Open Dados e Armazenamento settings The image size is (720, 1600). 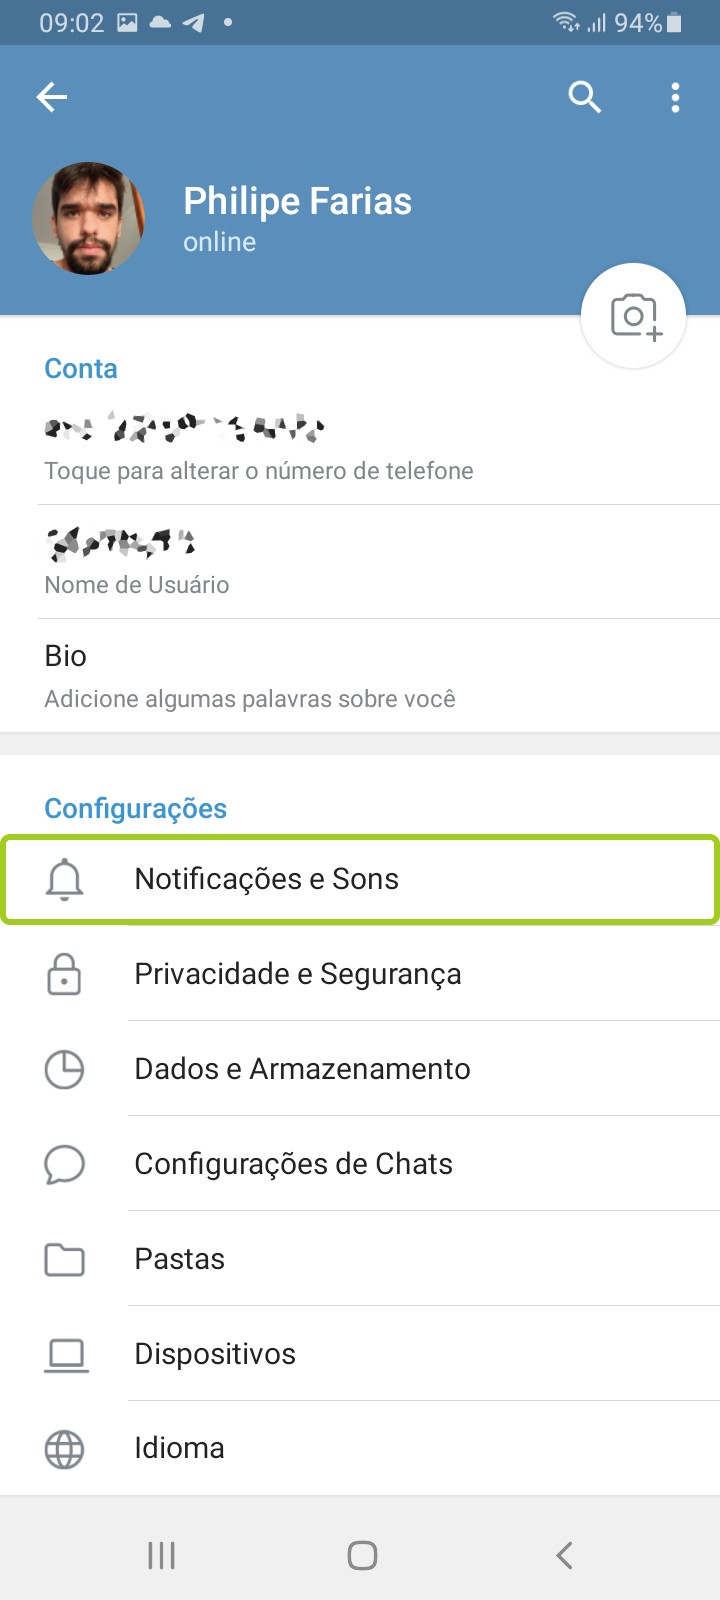[x=302, y=1069]
